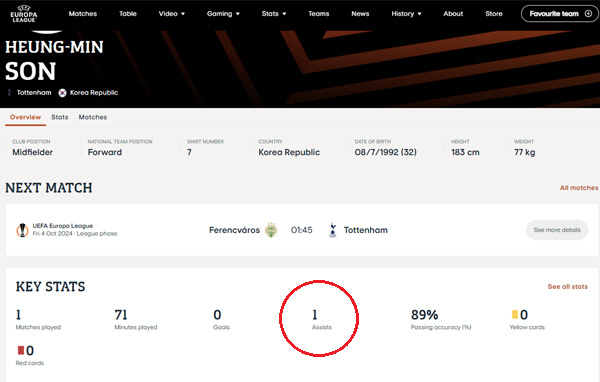Go to the Teams page
The width and height of the screenshot is (600, 382).
[319, 14]
